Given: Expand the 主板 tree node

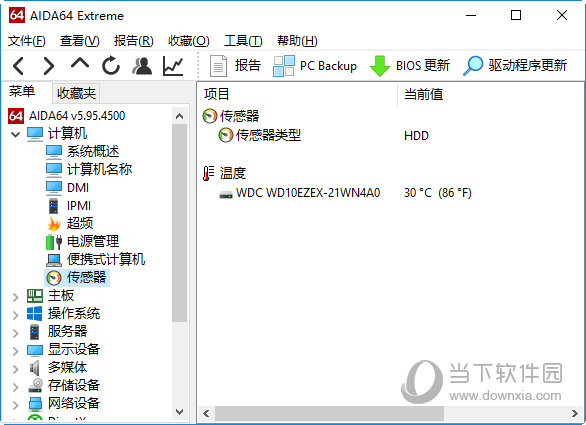Looking at the screenshot, I should [15, 297].
